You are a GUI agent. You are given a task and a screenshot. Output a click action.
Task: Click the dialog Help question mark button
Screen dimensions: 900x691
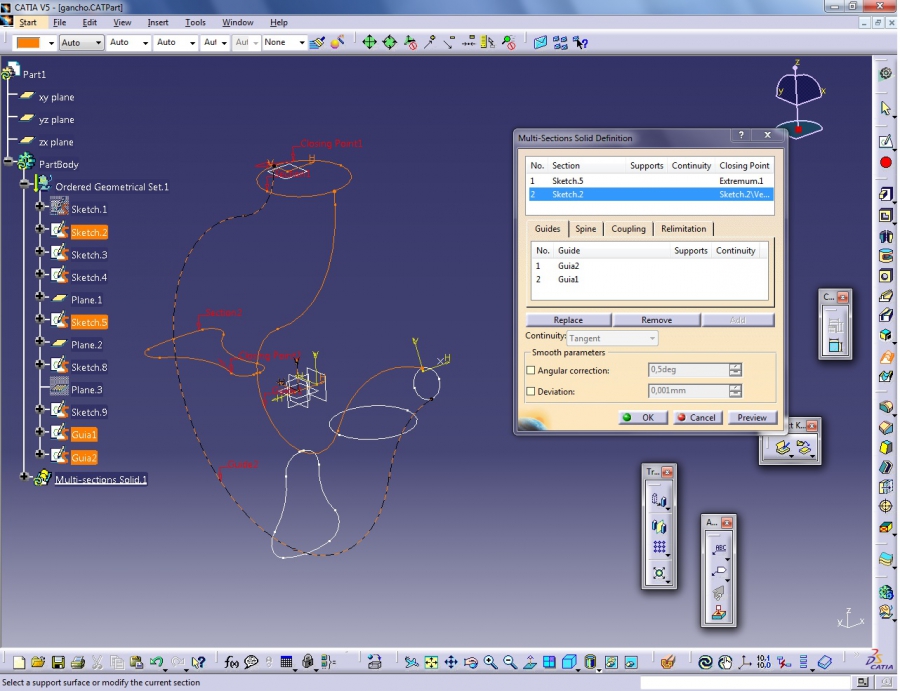click(x=741, y=135)
